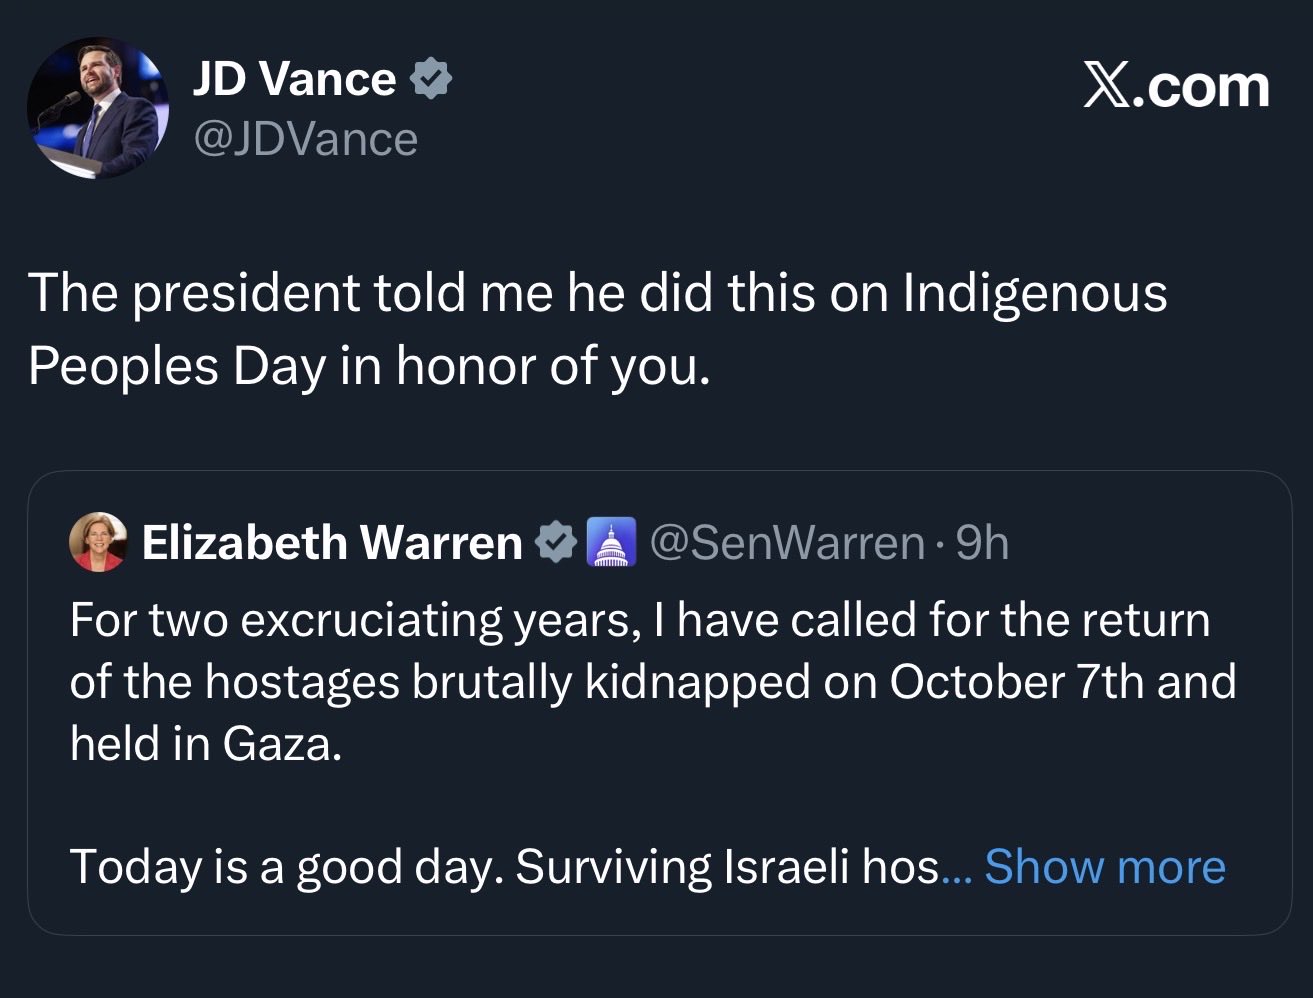Click 'For two excruciating years' sentence
Screen dimensions: 1313x998
click(x=354, y=620)
